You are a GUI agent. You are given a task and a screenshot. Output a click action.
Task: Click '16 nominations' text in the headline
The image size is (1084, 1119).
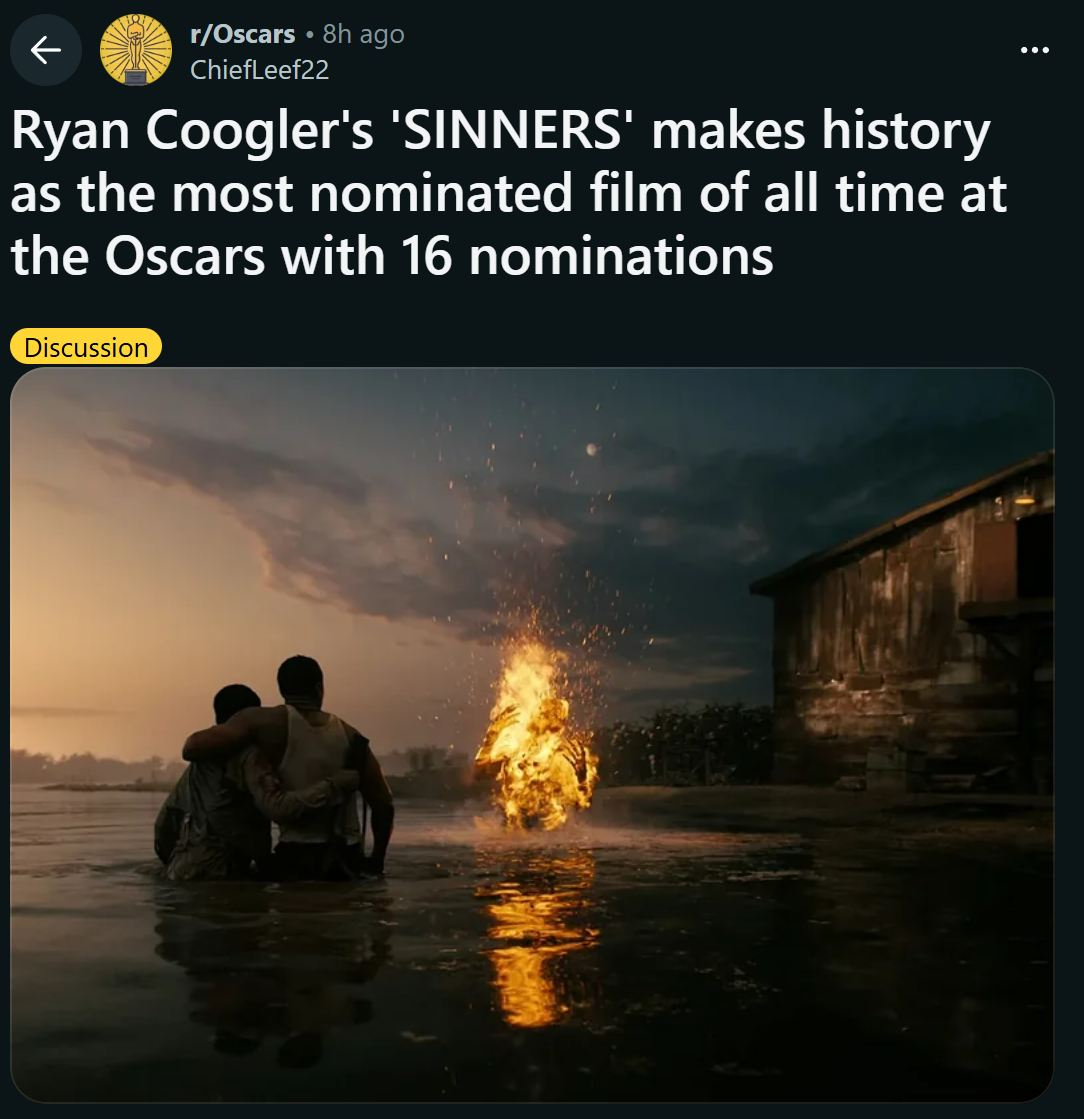(x=587, y=256)
